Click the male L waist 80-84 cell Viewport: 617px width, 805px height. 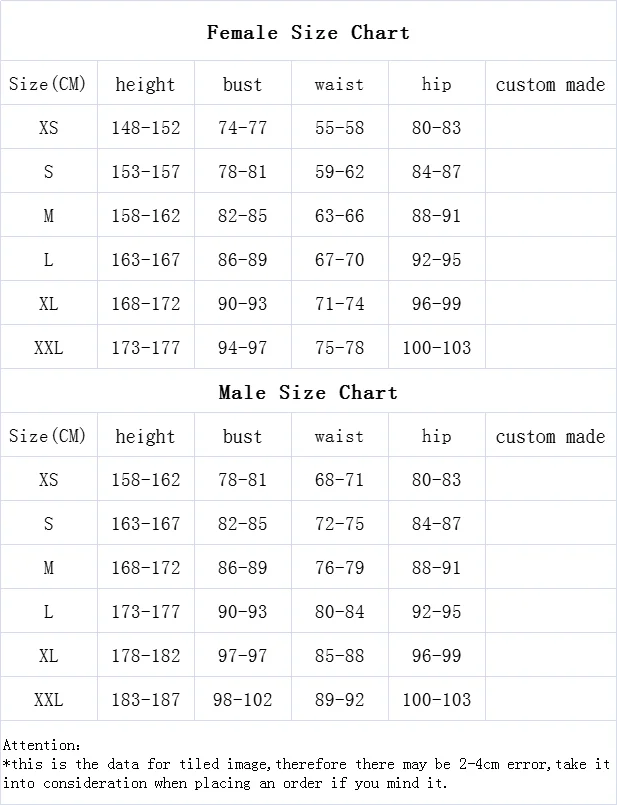tap(340, 611)
